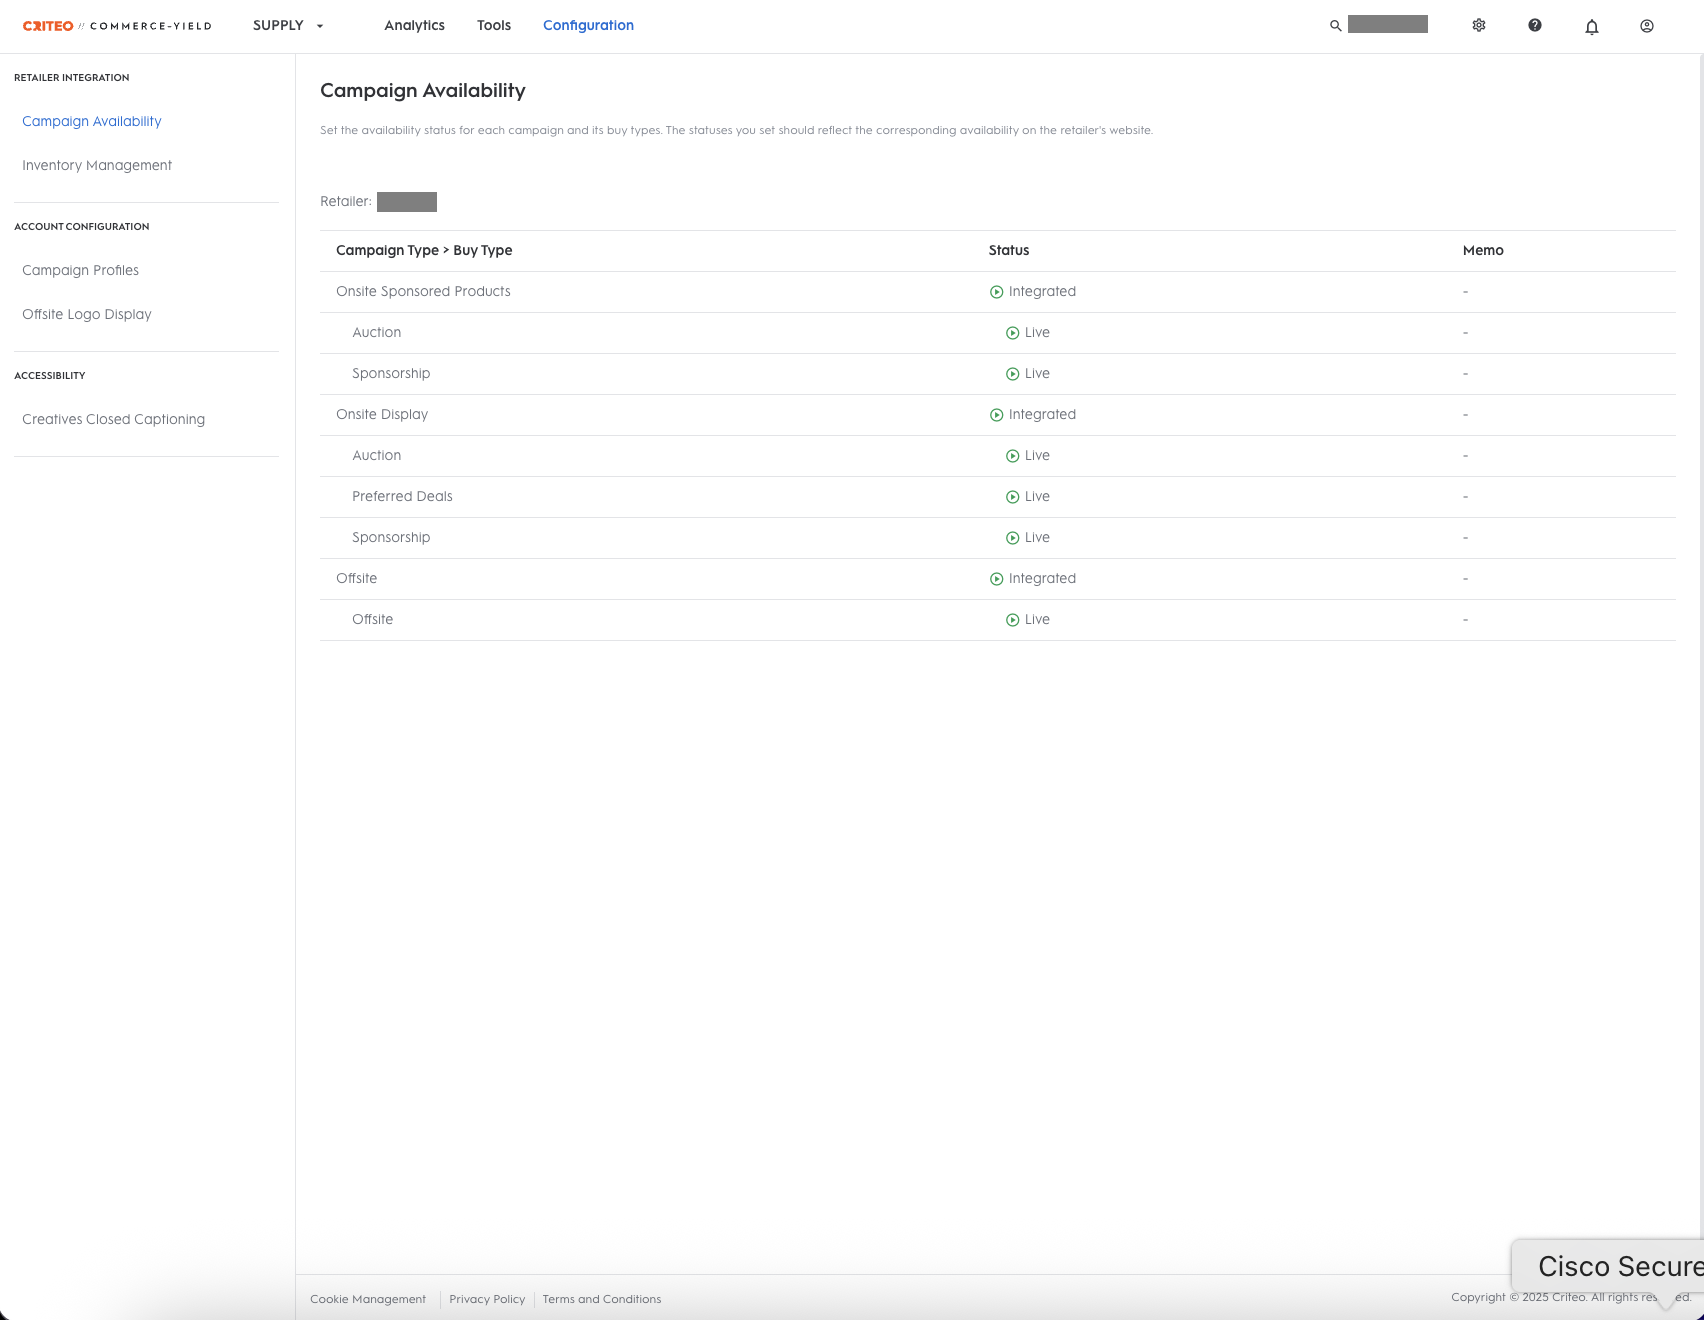Image resolution: width=1704 pixels, height=1320 pixels.
Task: Click the Criteo Commerce-Yield logo
Action: (117, 26)
